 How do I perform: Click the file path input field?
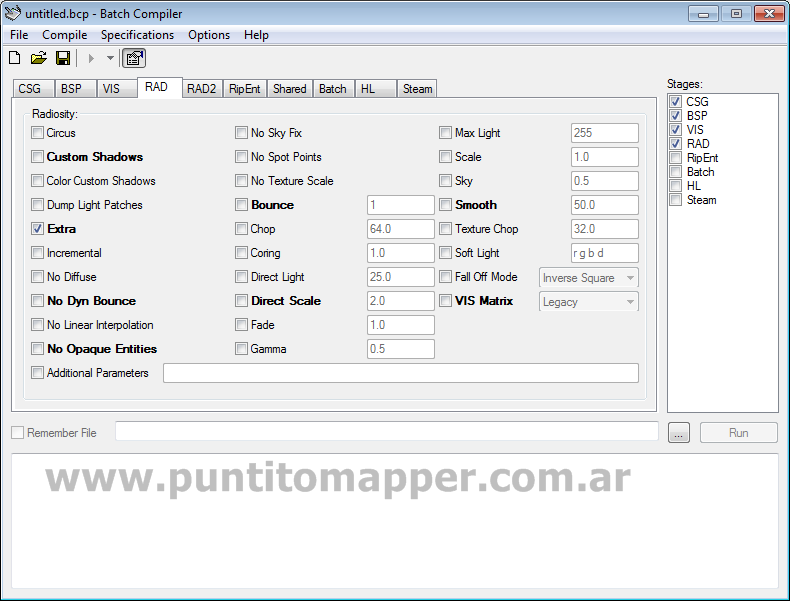386,431
